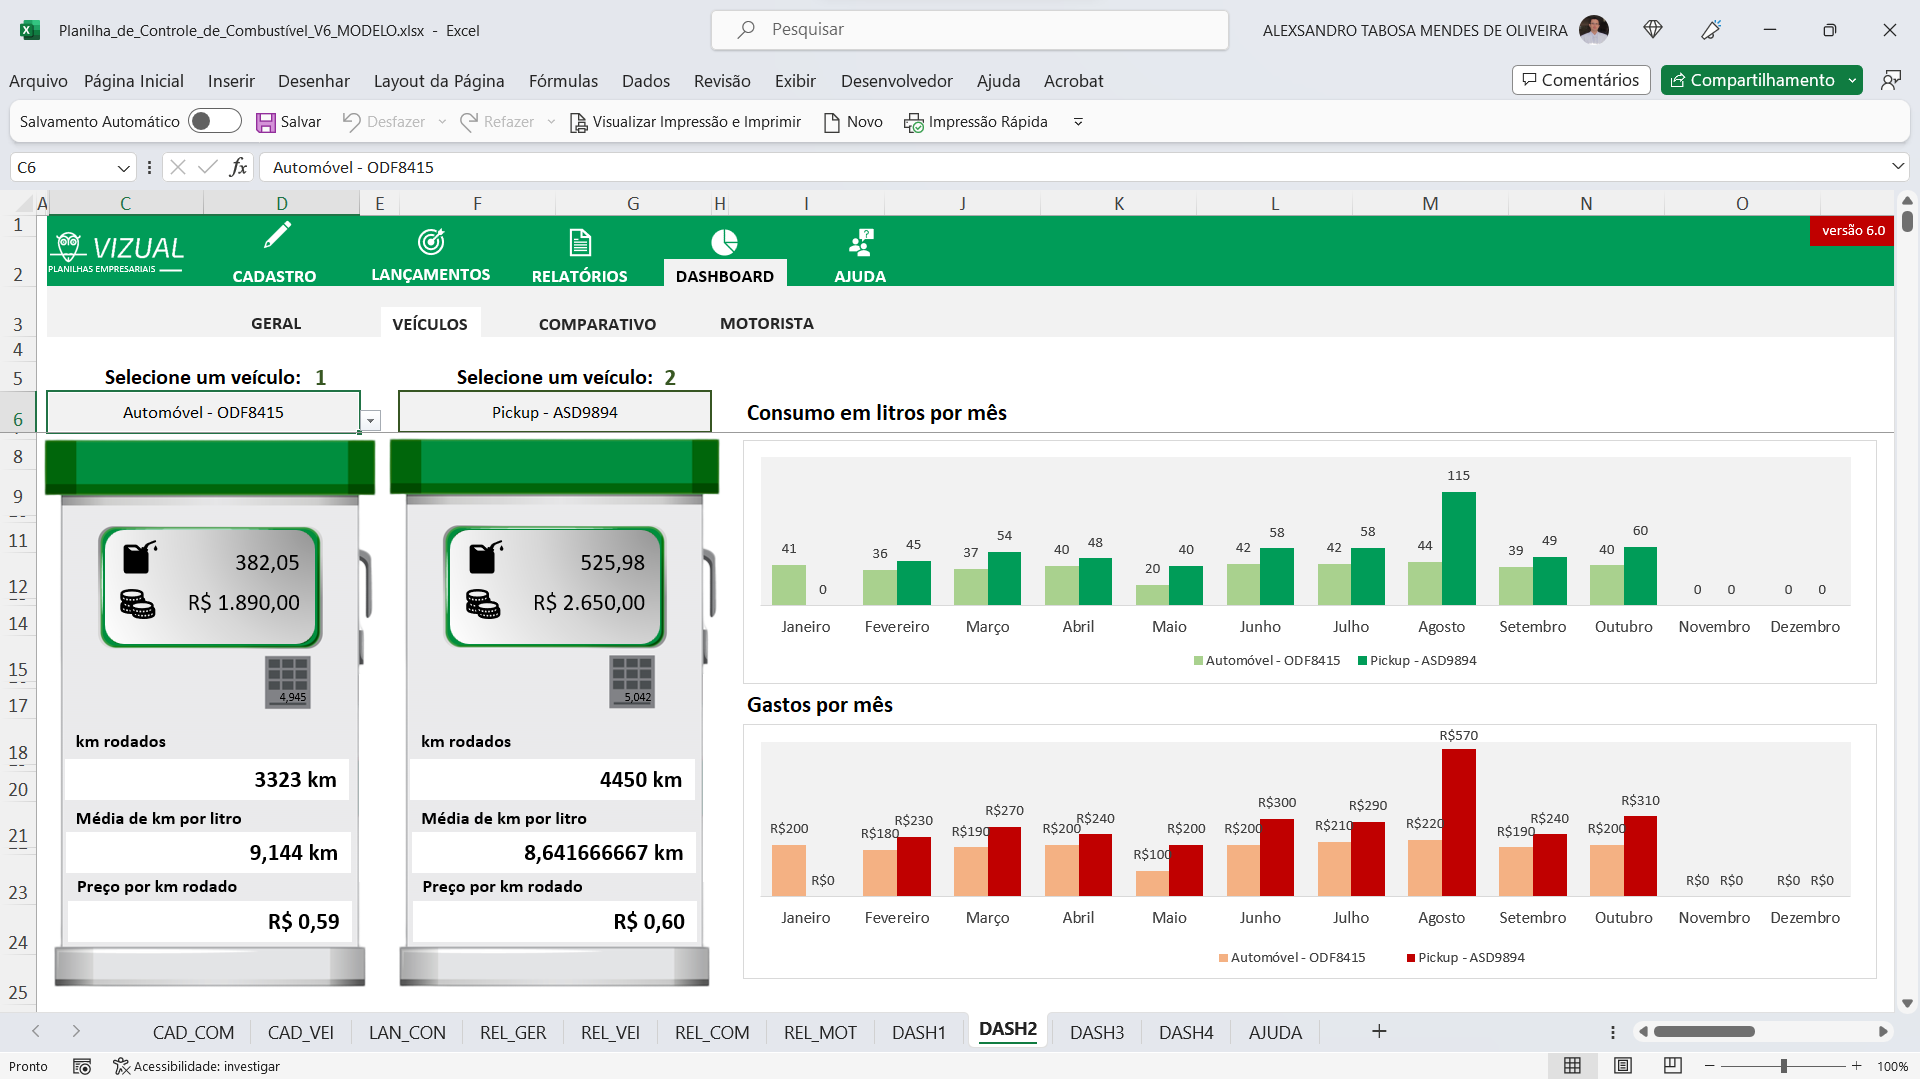Check Acessibilidade: investigar in status bar
1920x1080 pixels.
tap(197, 1066)
